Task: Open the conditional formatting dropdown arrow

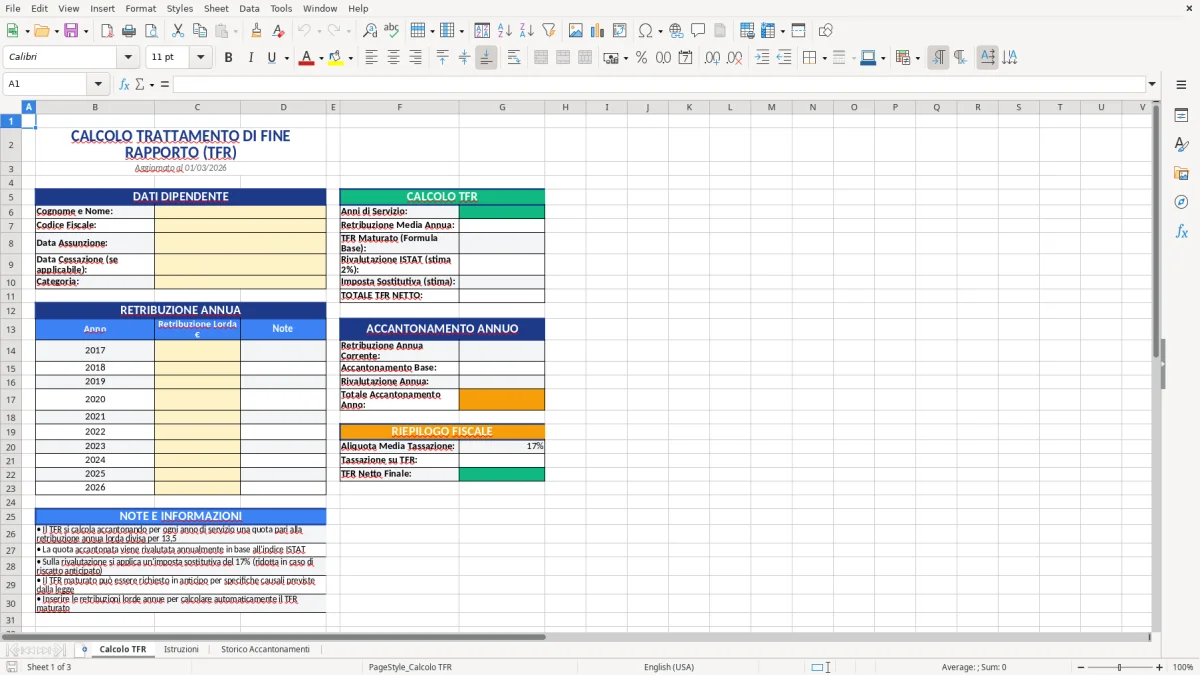Action: [x=917, y=58]
